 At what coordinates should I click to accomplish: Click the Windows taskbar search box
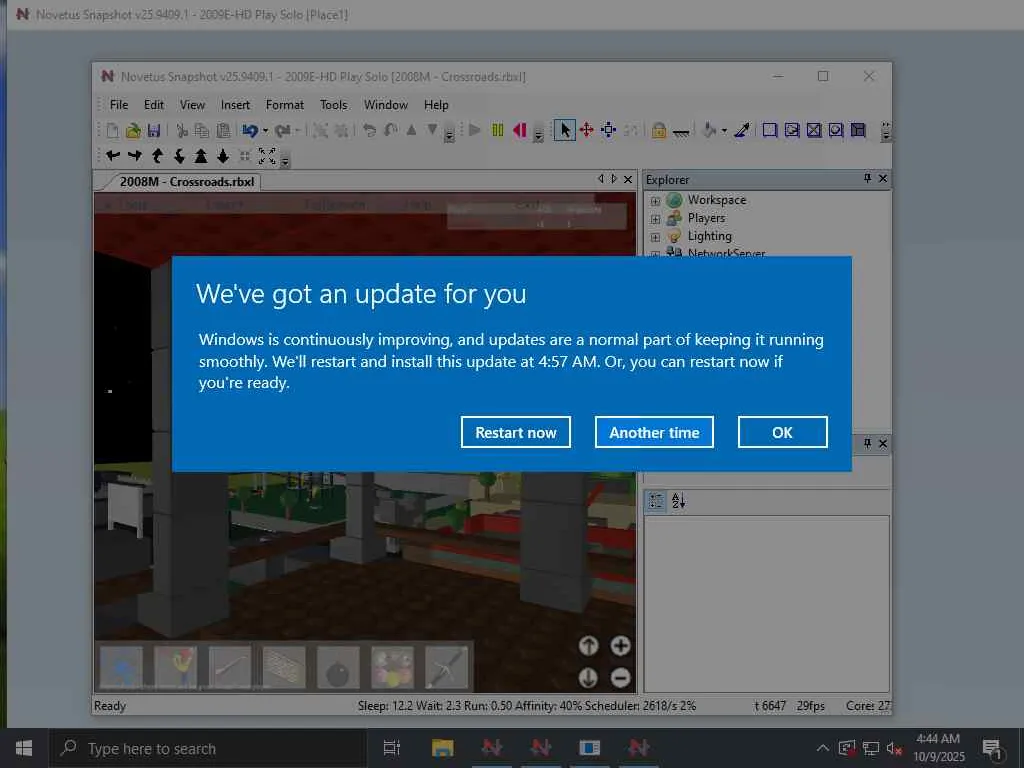pyautogui.click(x=208, y=748)
